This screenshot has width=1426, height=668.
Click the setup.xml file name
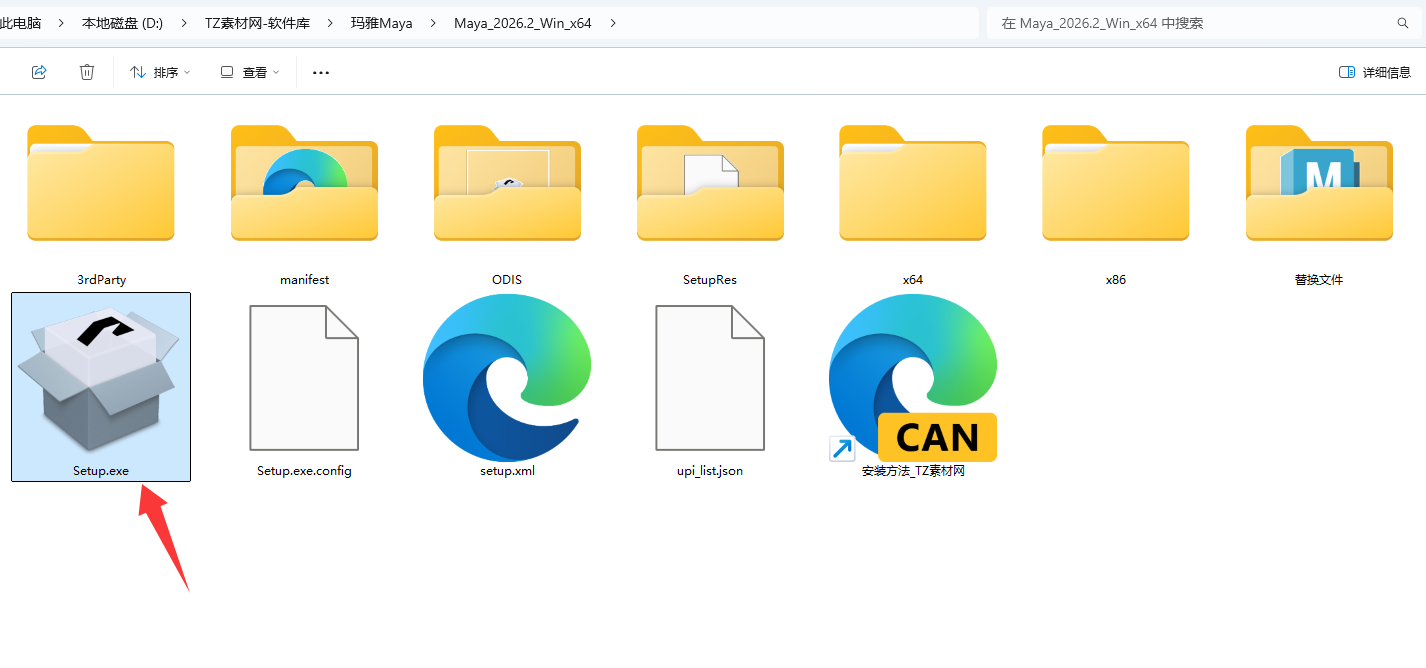point(507,470)
